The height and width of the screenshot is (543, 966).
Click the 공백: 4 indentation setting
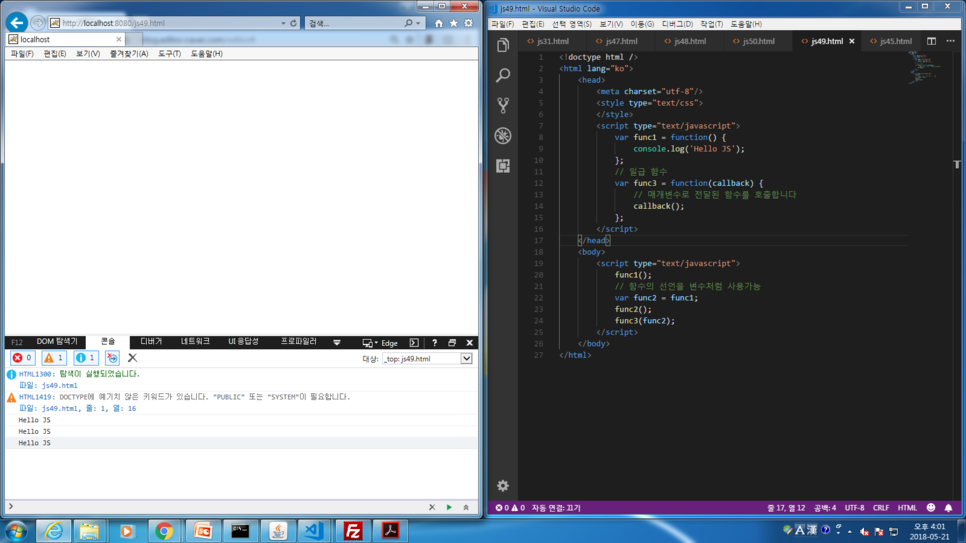[x=825, y=508]
